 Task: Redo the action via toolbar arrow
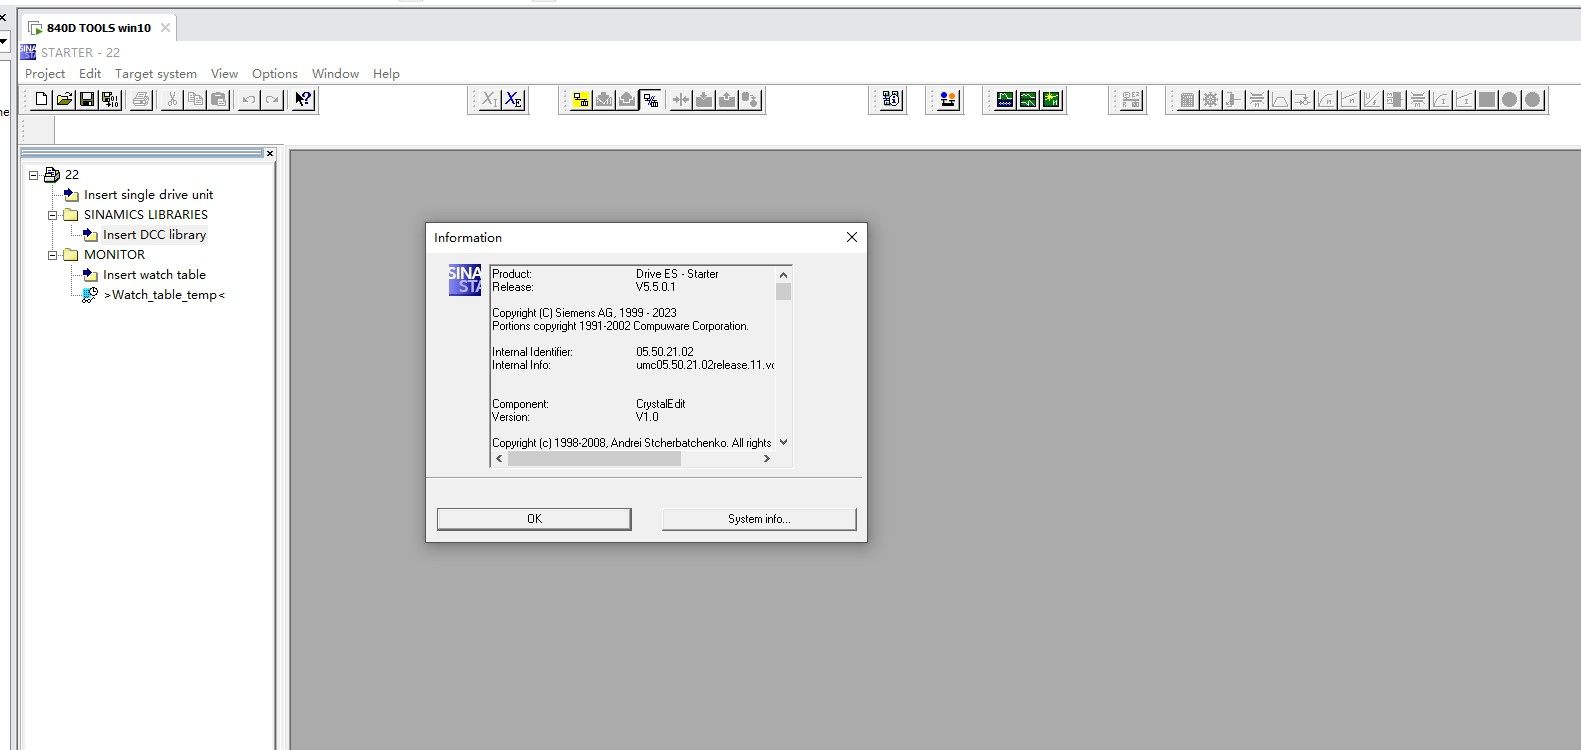tap(272, 99)
